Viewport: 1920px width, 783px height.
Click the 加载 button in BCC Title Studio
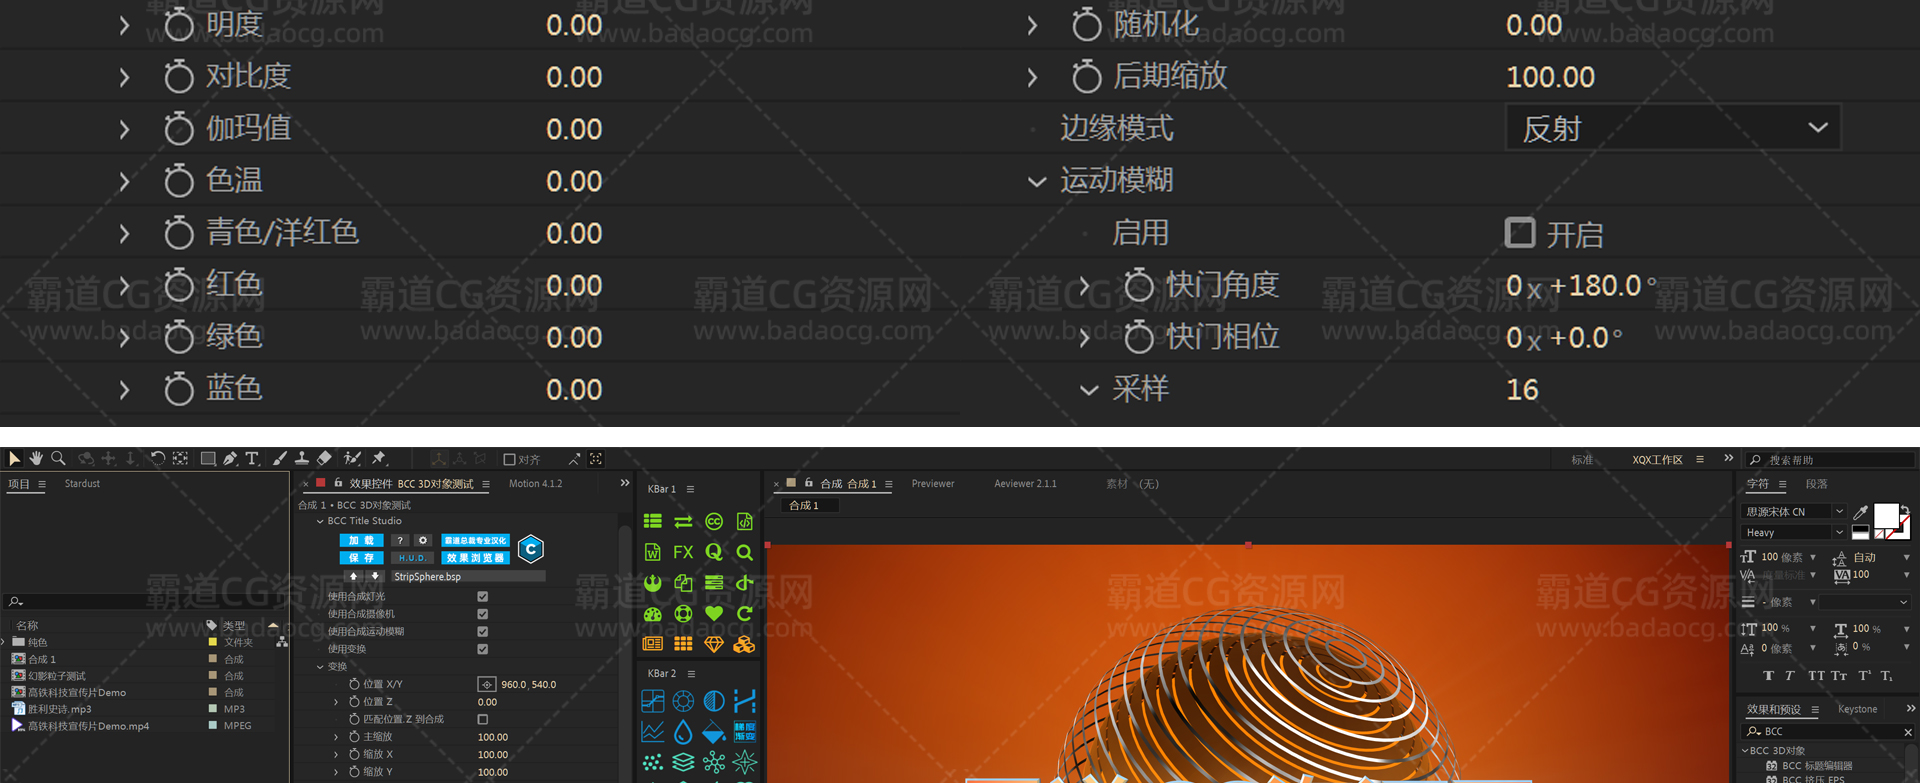[x=360, y=540]
